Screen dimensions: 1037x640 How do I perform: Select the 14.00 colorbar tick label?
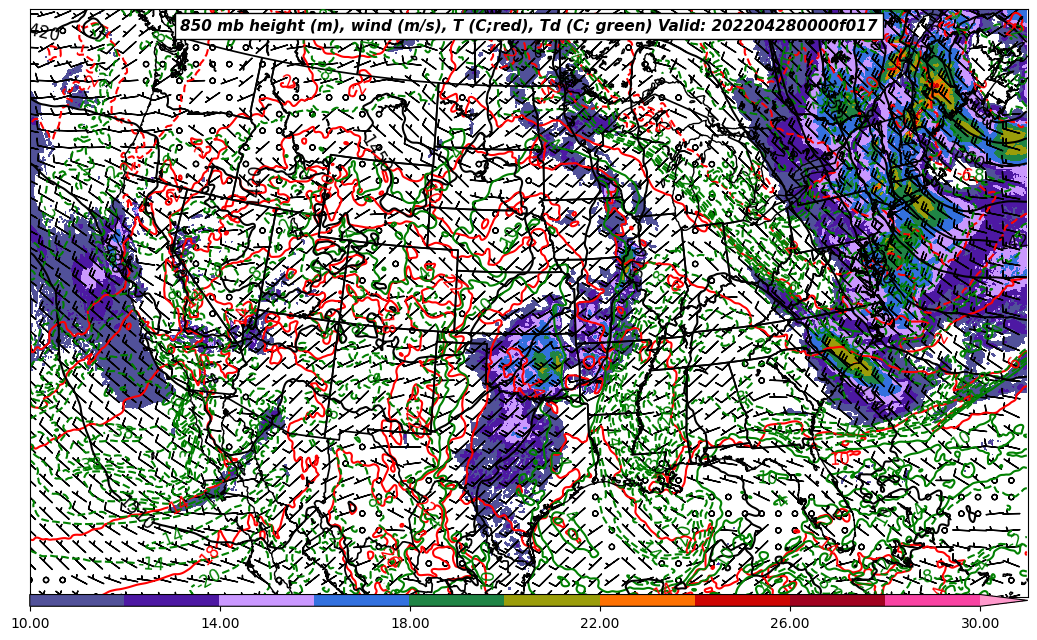point(220,624)
